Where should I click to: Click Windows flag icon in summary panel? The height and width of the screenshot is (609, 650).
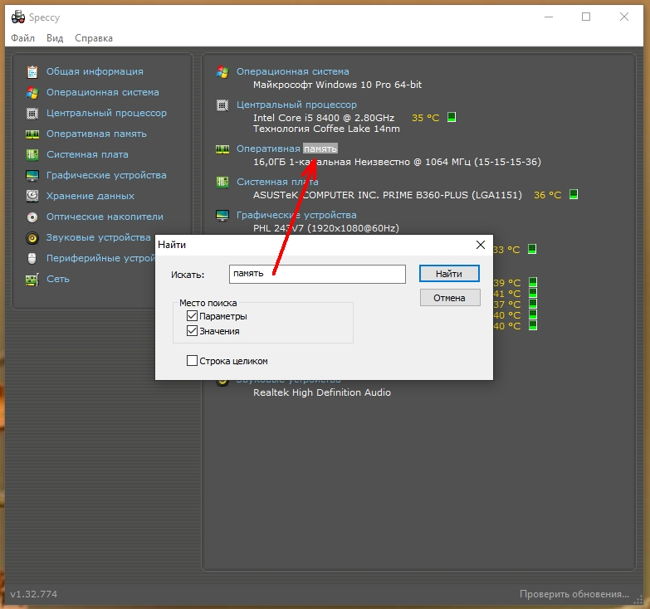223,72
